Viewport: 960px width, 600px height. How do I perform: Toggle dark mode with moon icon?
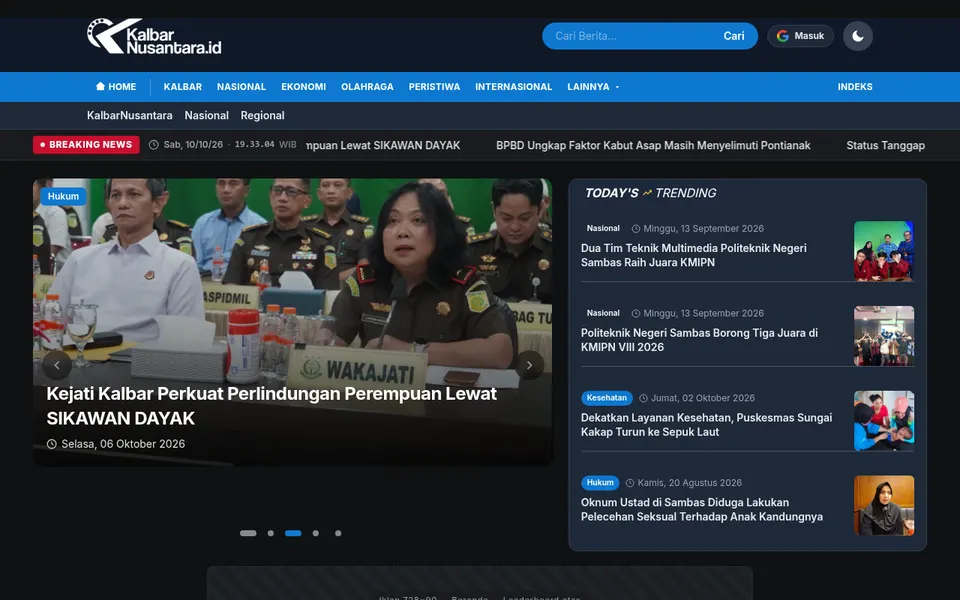tap(858, 36)
